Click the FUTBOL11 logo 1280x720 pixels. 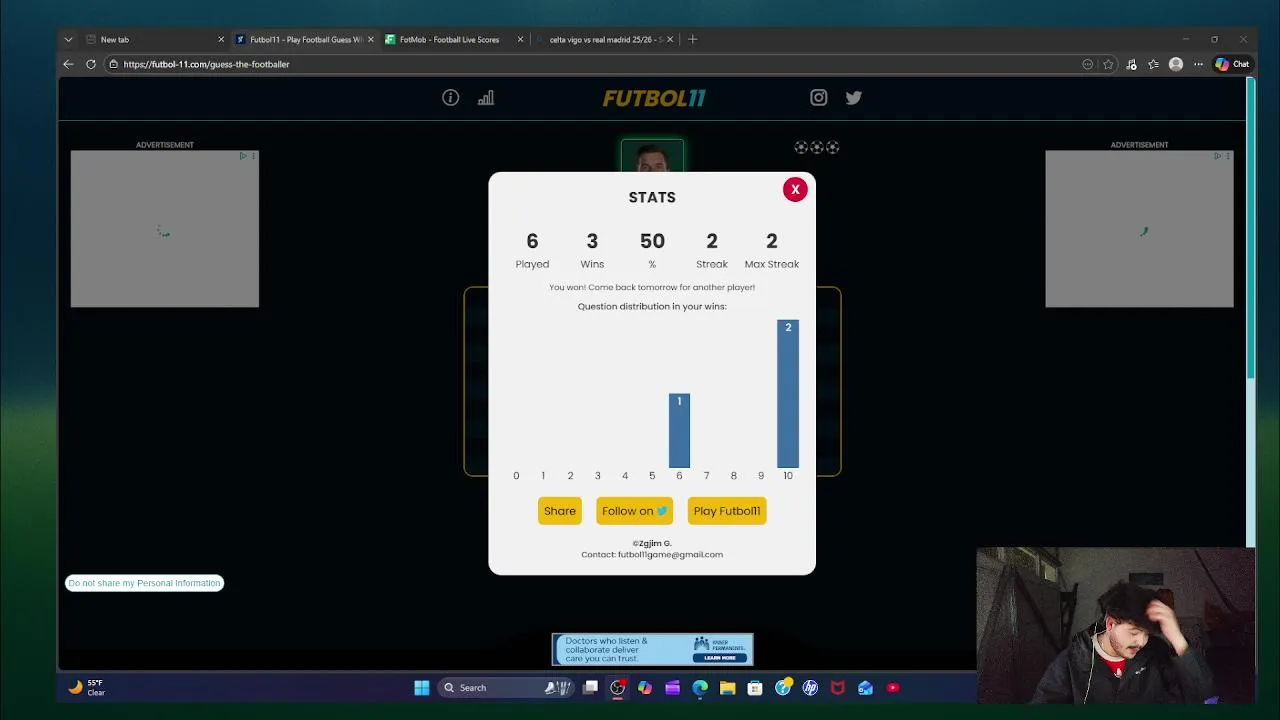coord(654,98)
